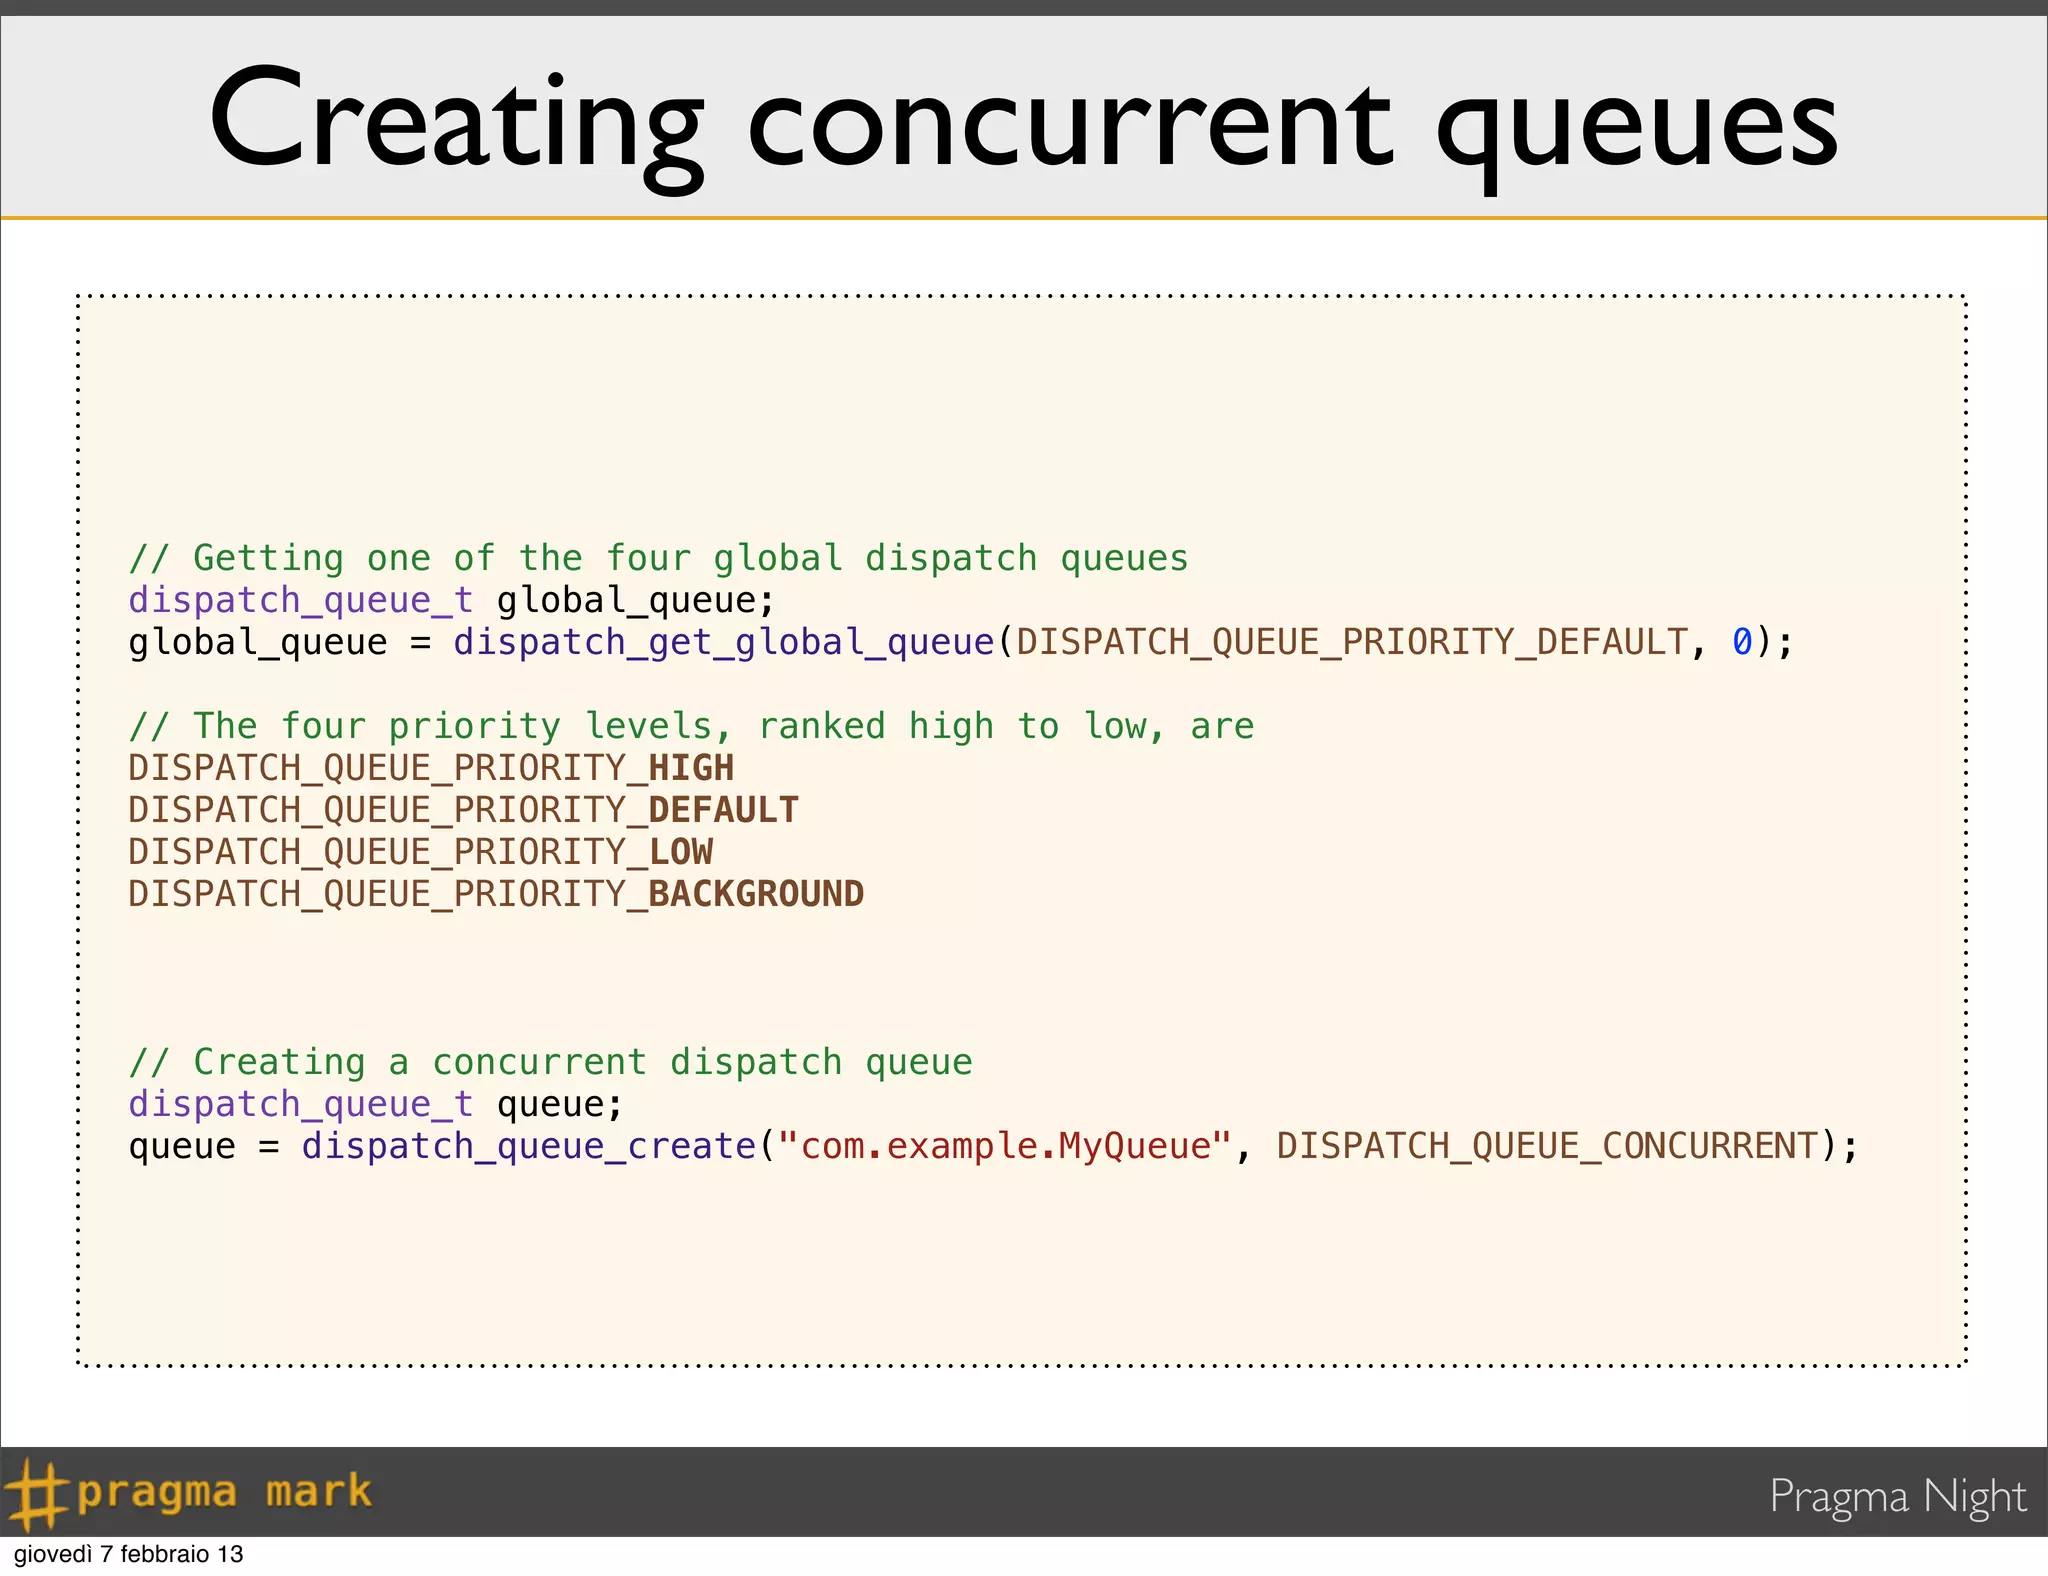Click DISPATCH_QUEUE_PRIORITY_DEFAULT inside the function call
This screenshot has width=2048, height=1576.
[x=1352, y=642]
